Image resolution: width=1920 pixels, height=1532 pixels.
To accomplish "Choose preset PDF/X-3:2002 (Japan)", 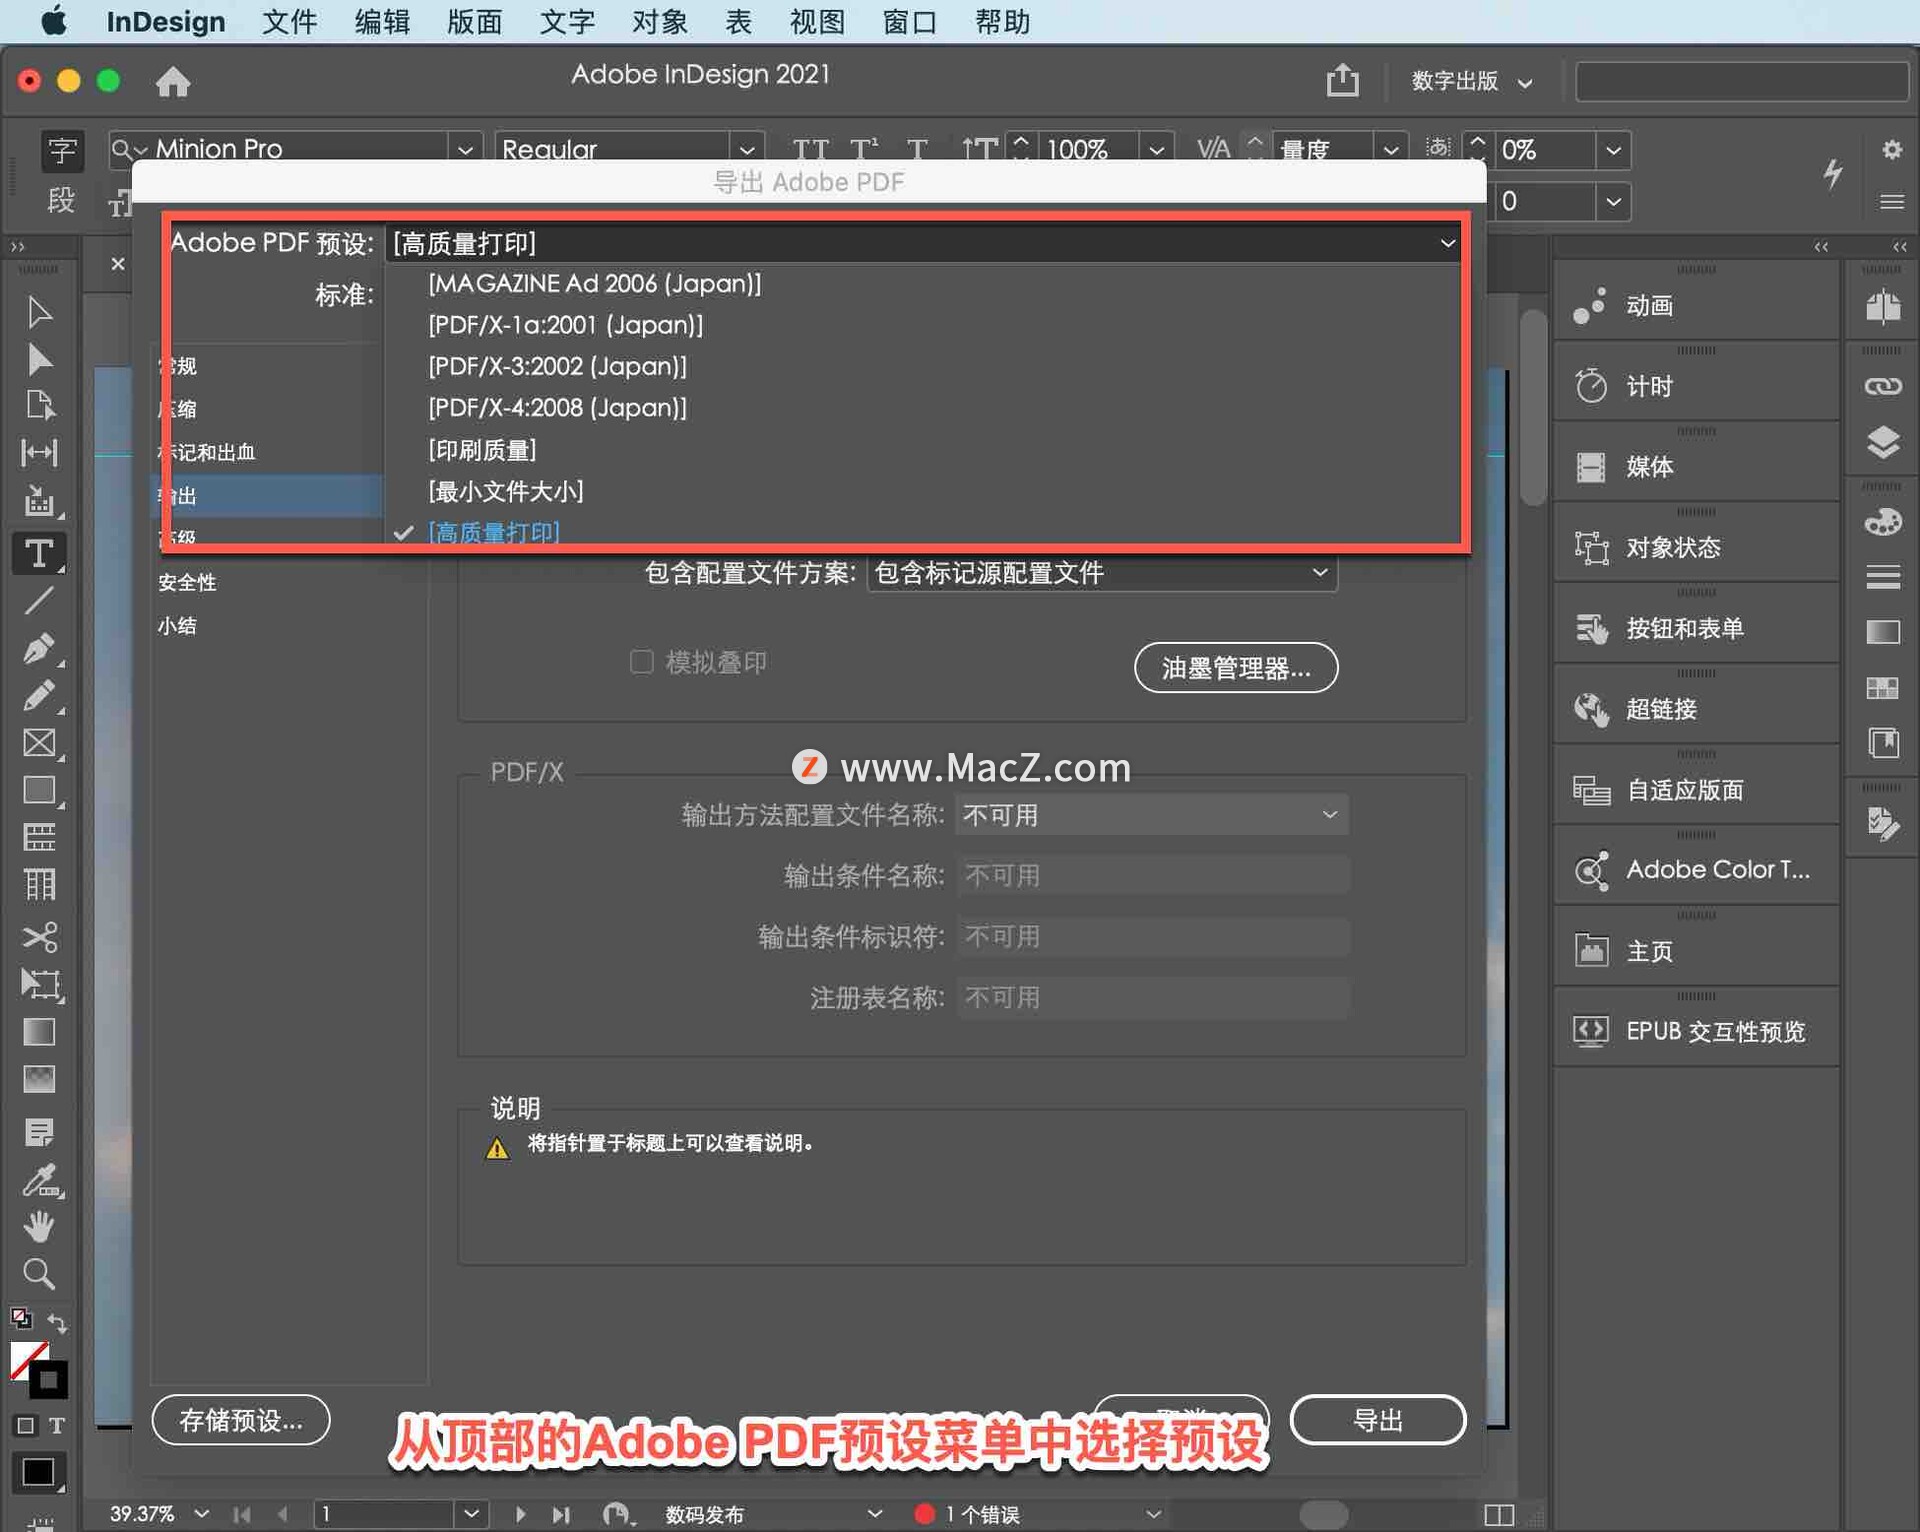I will pyautogui.click(x=557, y=366).
